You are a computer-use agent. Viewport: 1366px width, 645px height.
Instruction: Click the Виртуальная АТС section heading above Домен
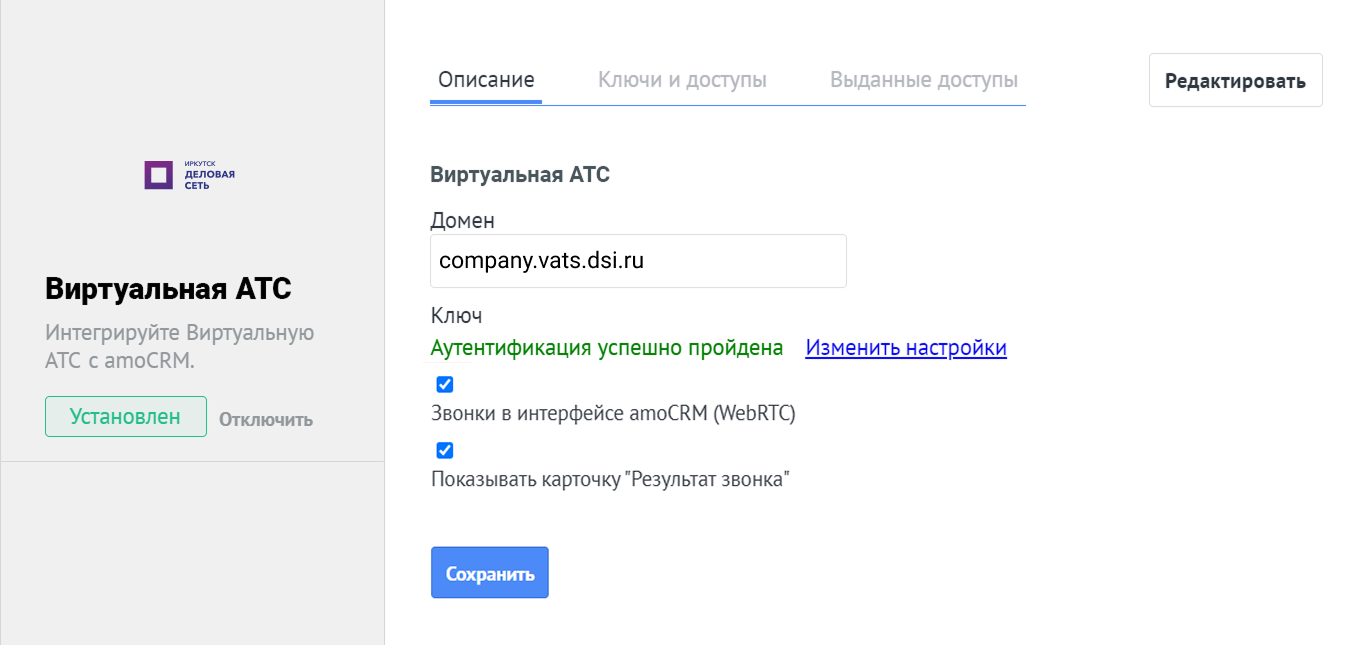point(520,175)
